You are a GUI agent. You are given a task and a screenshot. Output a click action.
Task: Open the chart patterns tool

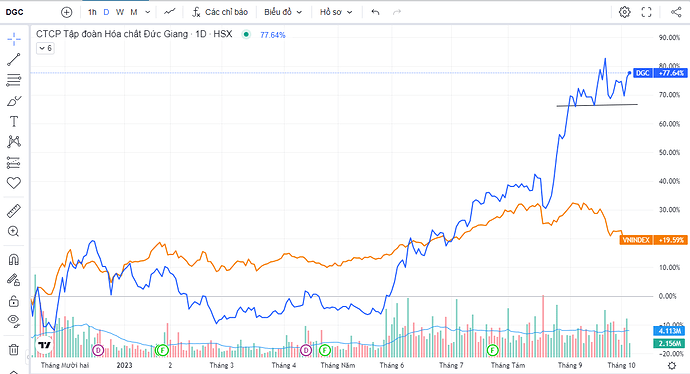[x=14, y=142]
